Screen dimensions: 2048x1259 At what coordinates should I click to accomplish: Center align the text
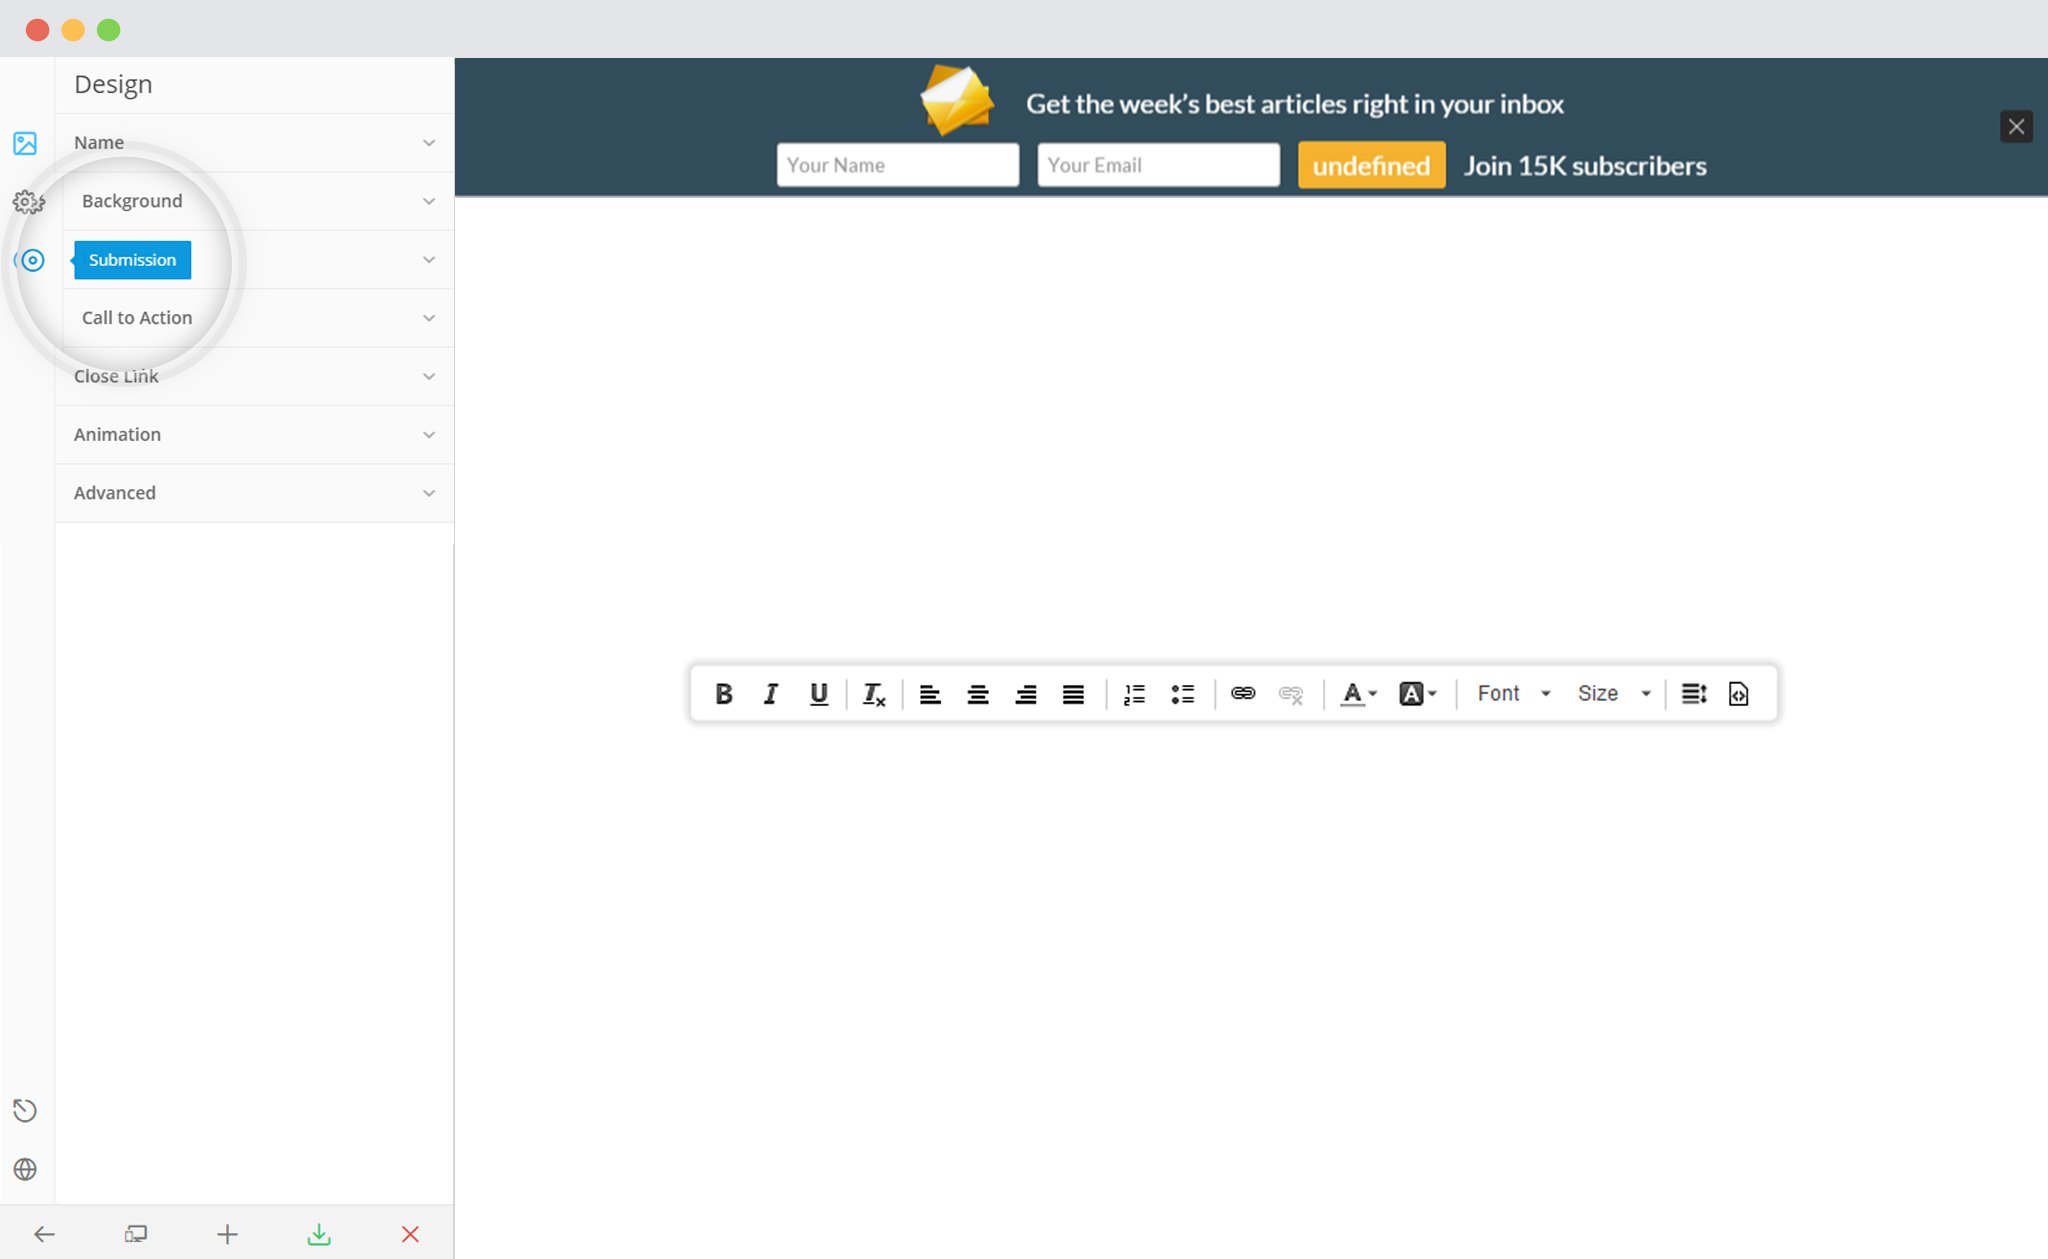(x=978, y=694)
